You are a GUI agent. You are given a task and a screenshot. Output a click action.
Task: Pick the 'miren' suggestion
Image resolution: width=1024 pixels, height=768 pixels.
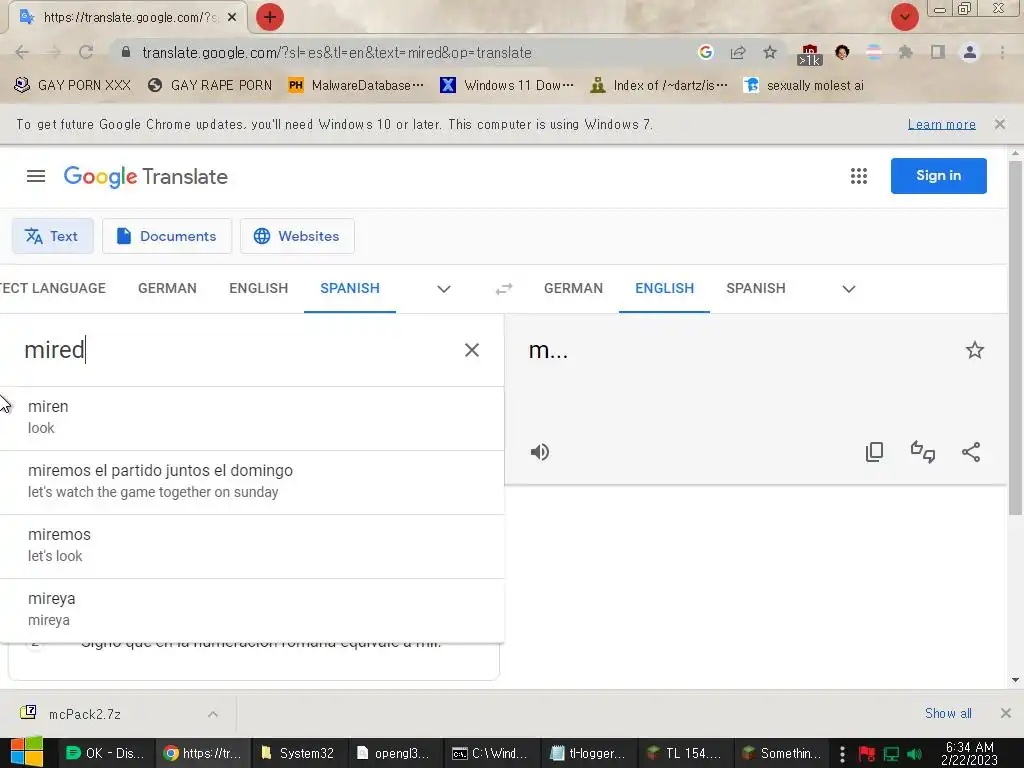[251, 418]
